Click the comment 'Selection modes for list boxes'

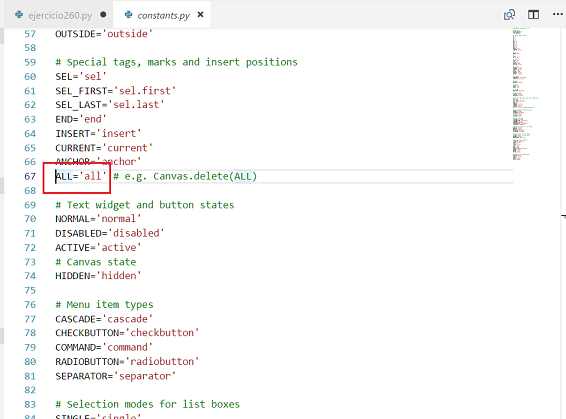[x=147, y=404]
